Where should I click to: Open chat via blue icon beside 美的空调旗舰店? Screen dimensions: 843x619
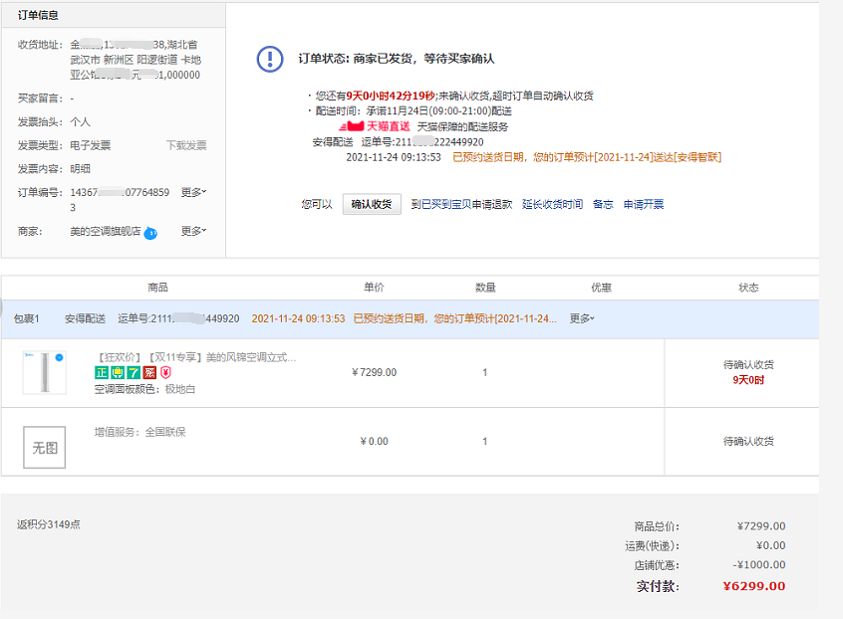pos(151,233)
